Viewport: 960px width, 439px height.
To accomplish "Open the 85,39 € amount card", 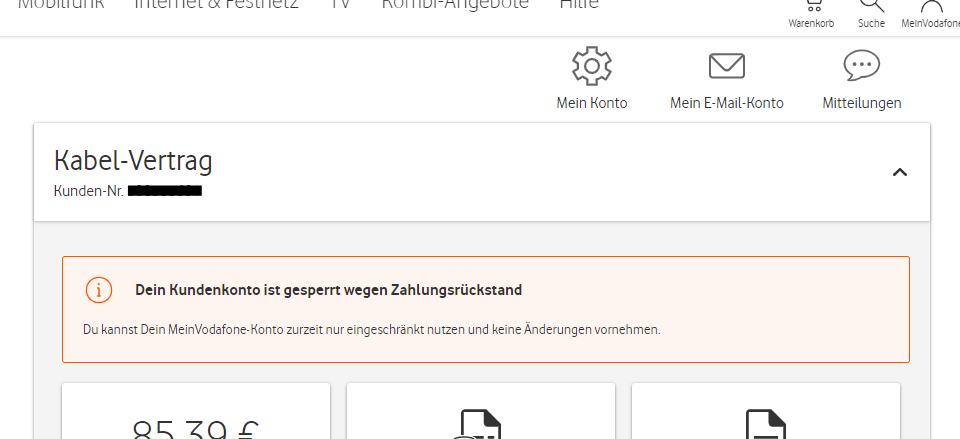I will pyautogui.click(x=196, y=411).
